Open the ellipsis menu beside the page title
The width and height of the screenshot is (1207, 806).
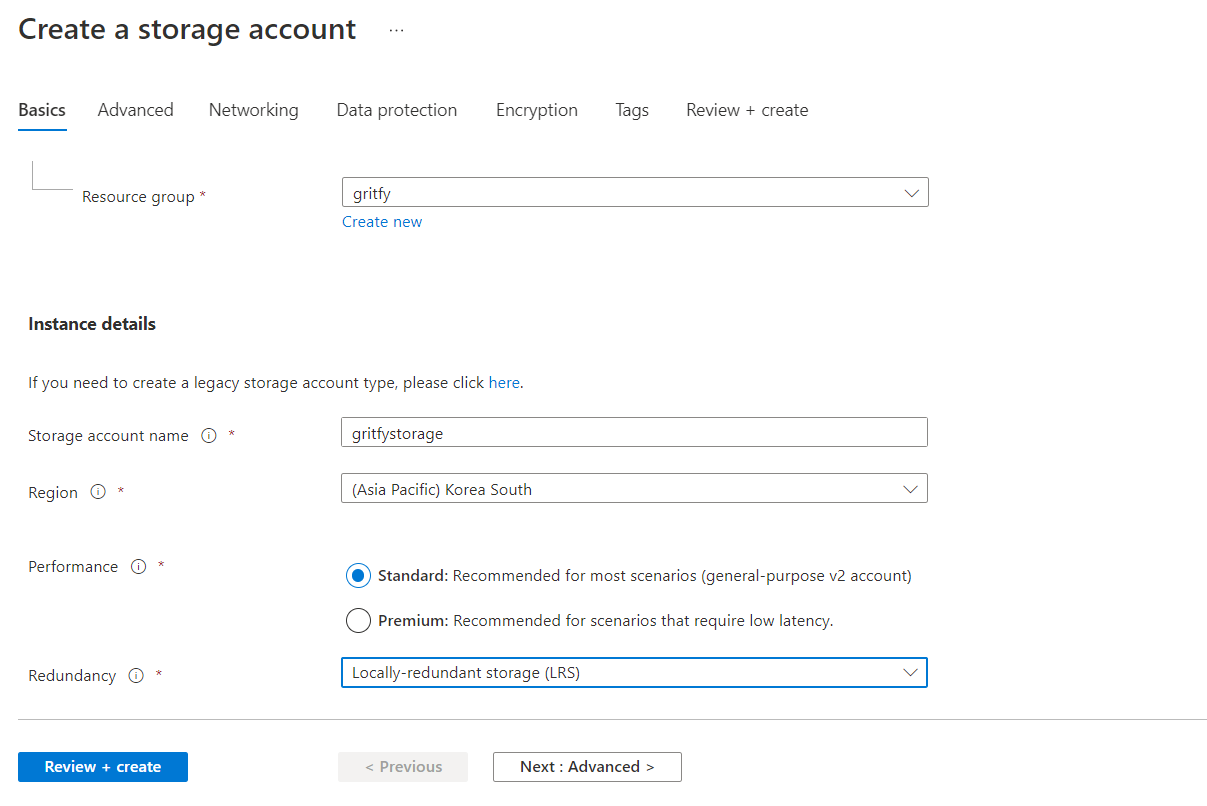[396, 29]
